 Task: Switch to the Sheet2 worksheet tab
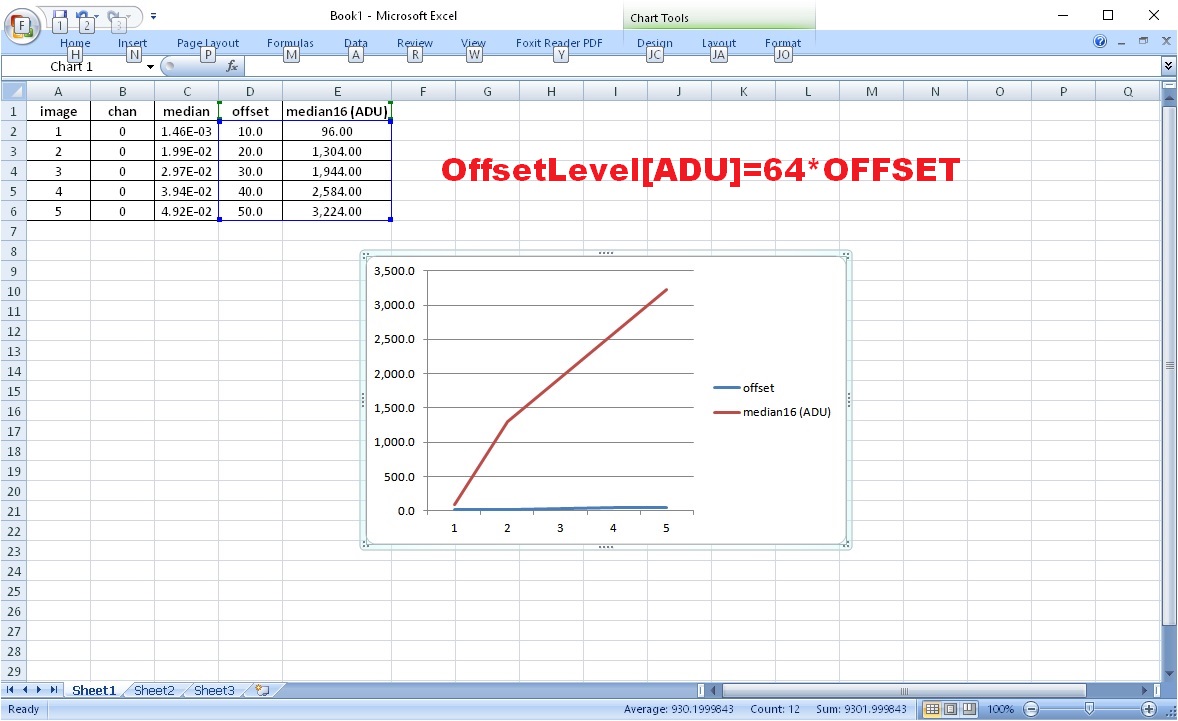[154, 690]
